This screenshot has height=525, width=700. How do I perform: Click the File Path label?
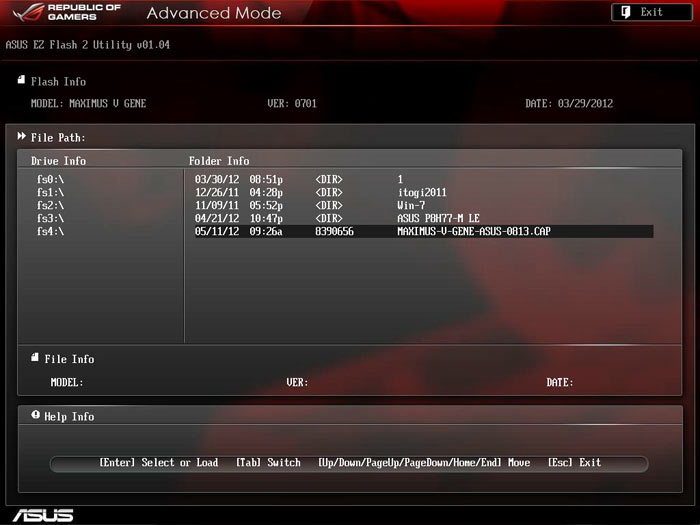point(58,138)
